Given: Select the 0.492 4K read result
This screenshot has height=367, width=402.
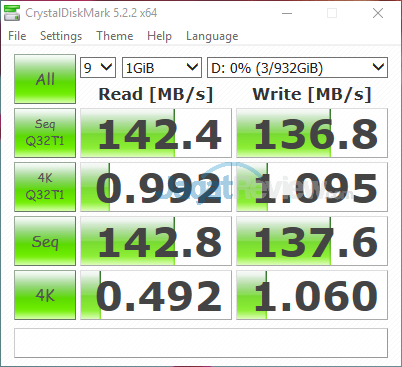Looking at the screenshot, I should tap(156, 295).
